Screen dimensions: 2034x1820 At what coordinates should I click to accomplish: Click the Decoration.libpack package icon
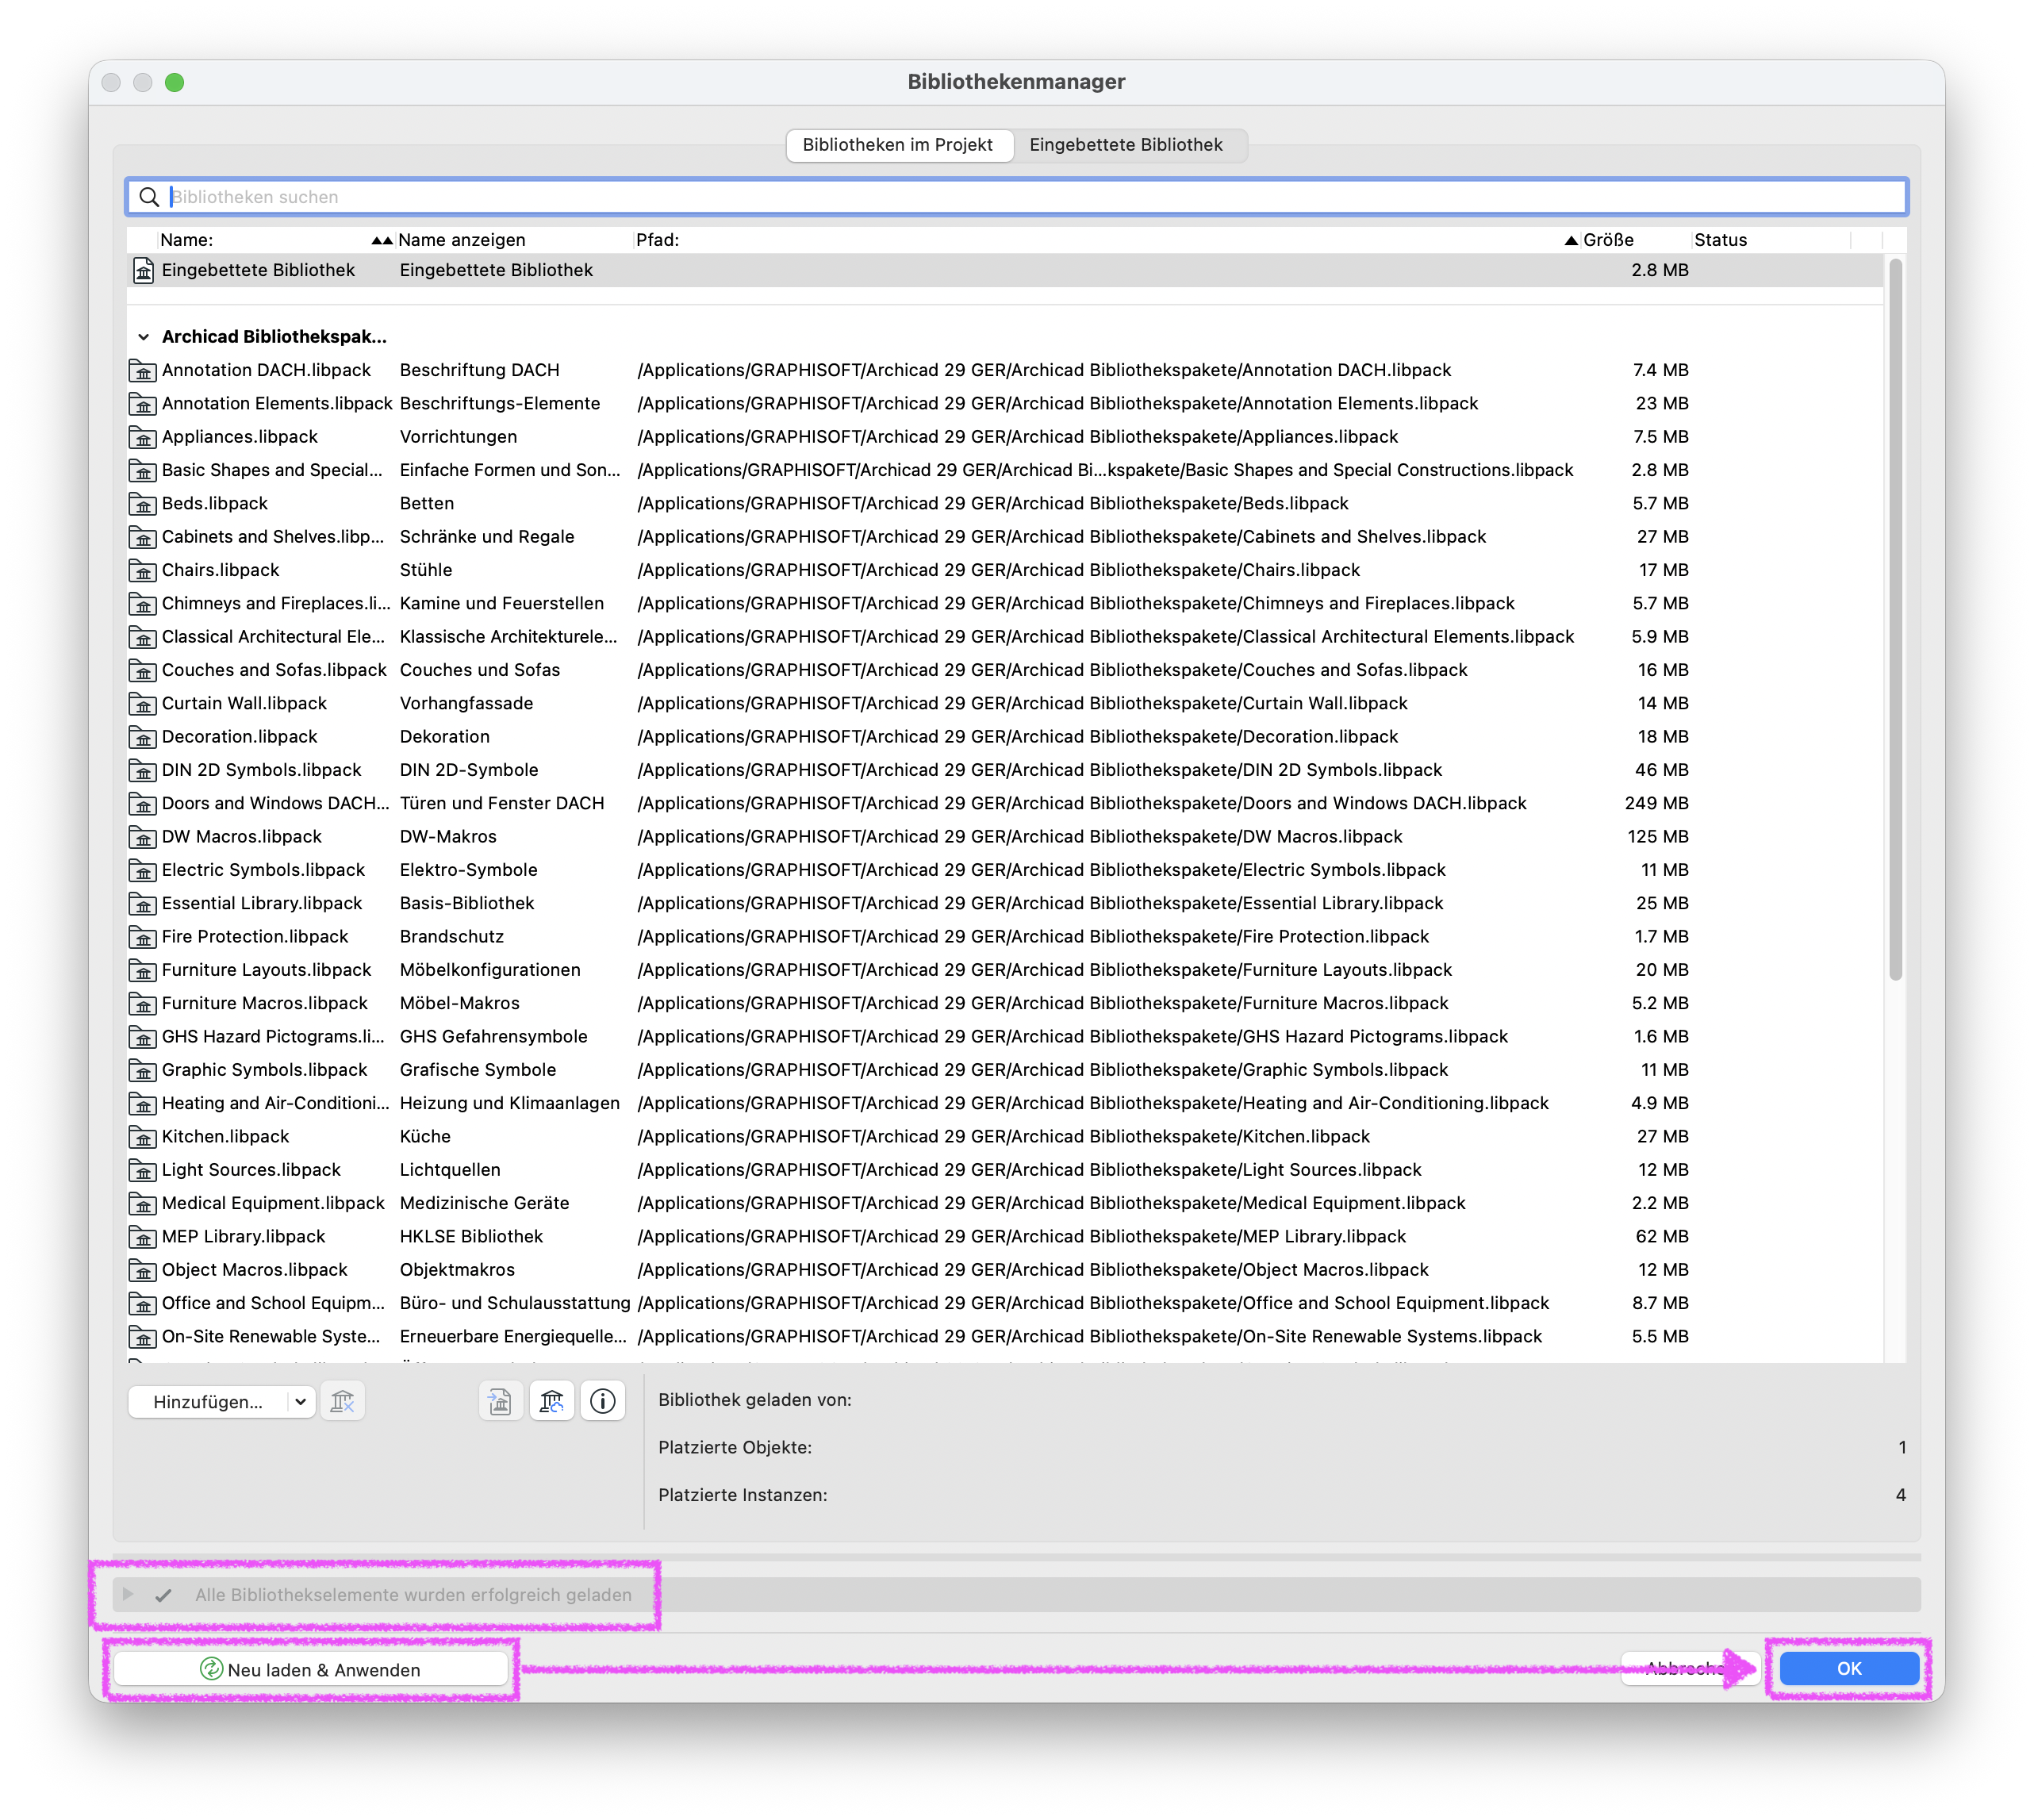pyautogui.click(x=143, y=736)
